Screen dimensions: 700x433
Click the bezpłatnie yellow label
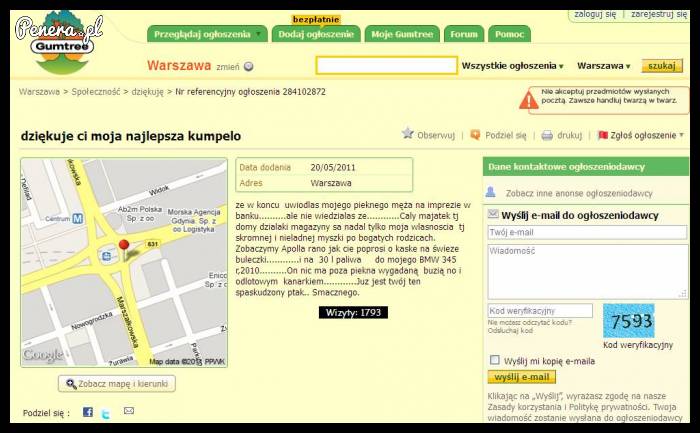[316, 19]
